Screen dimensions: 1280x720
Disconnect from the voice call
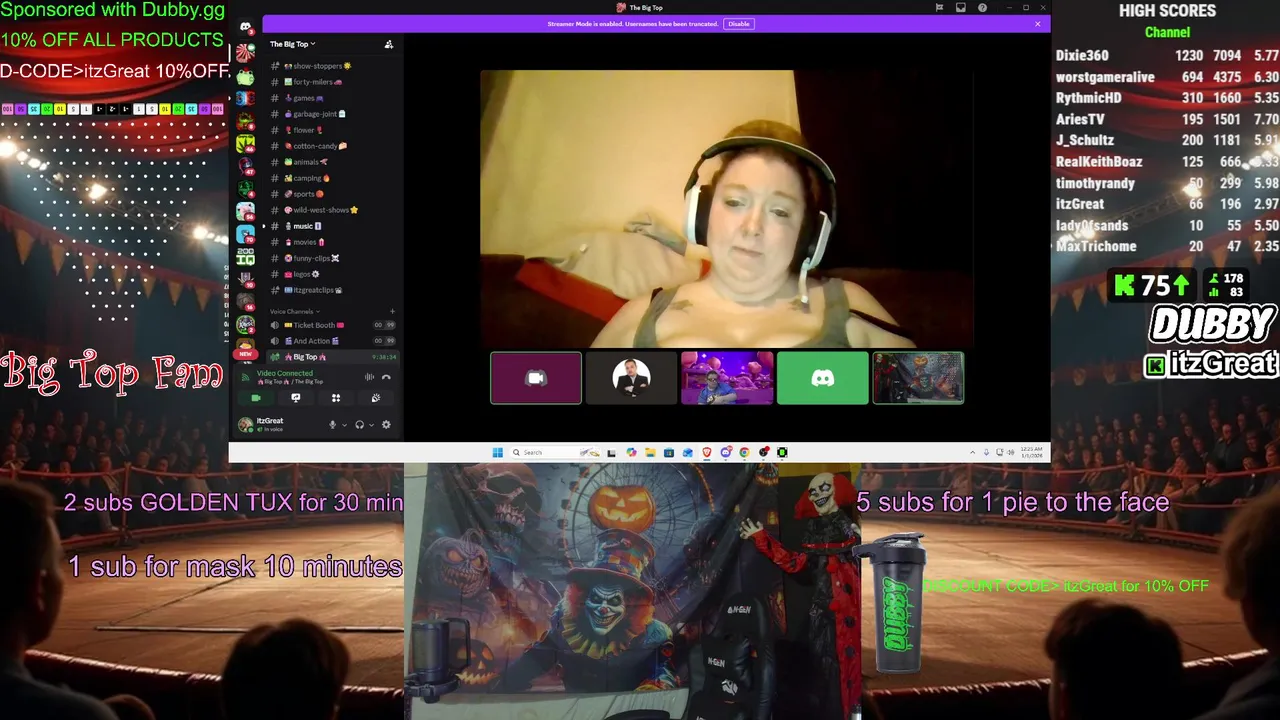(386, 377)
